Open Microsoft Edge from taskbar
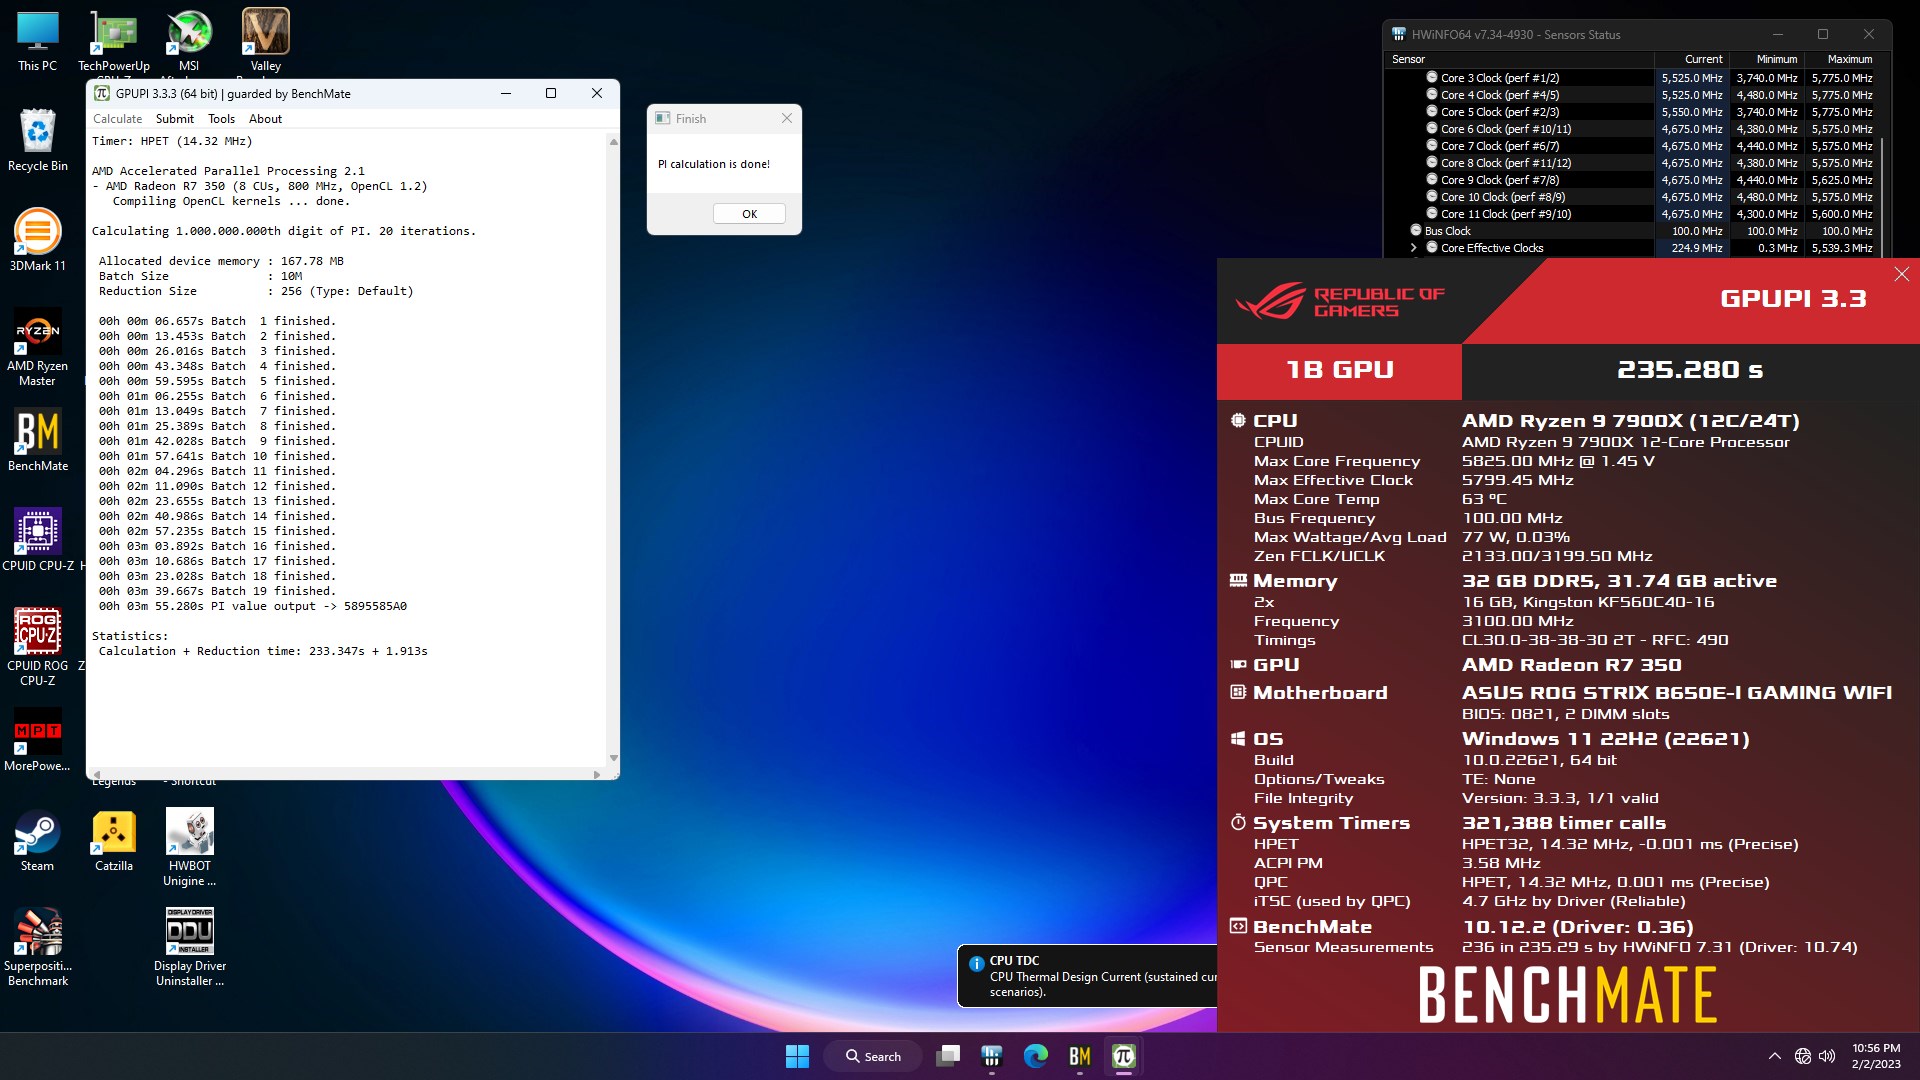The image size is (1920, 1080). tap(1036, 1056)
